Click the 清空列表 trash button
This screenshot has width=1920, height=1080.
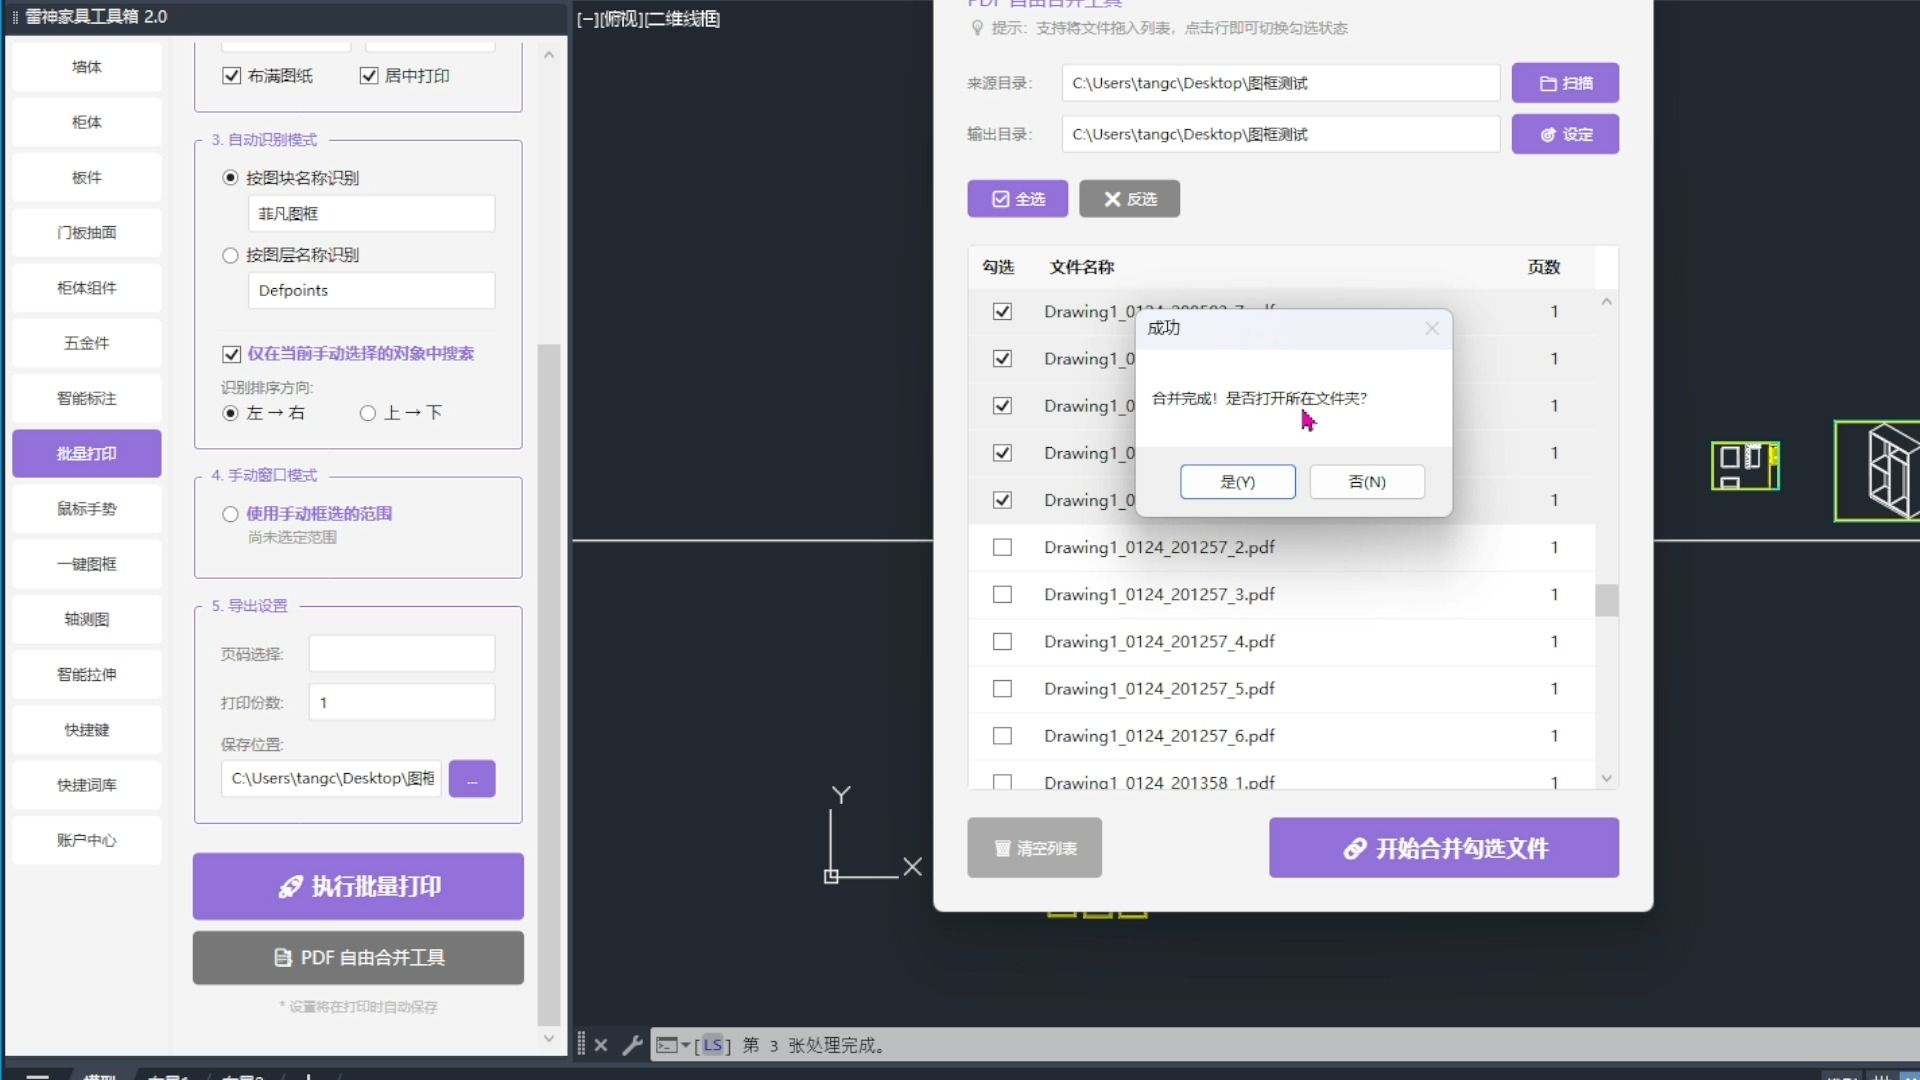tap(1034, 848)
